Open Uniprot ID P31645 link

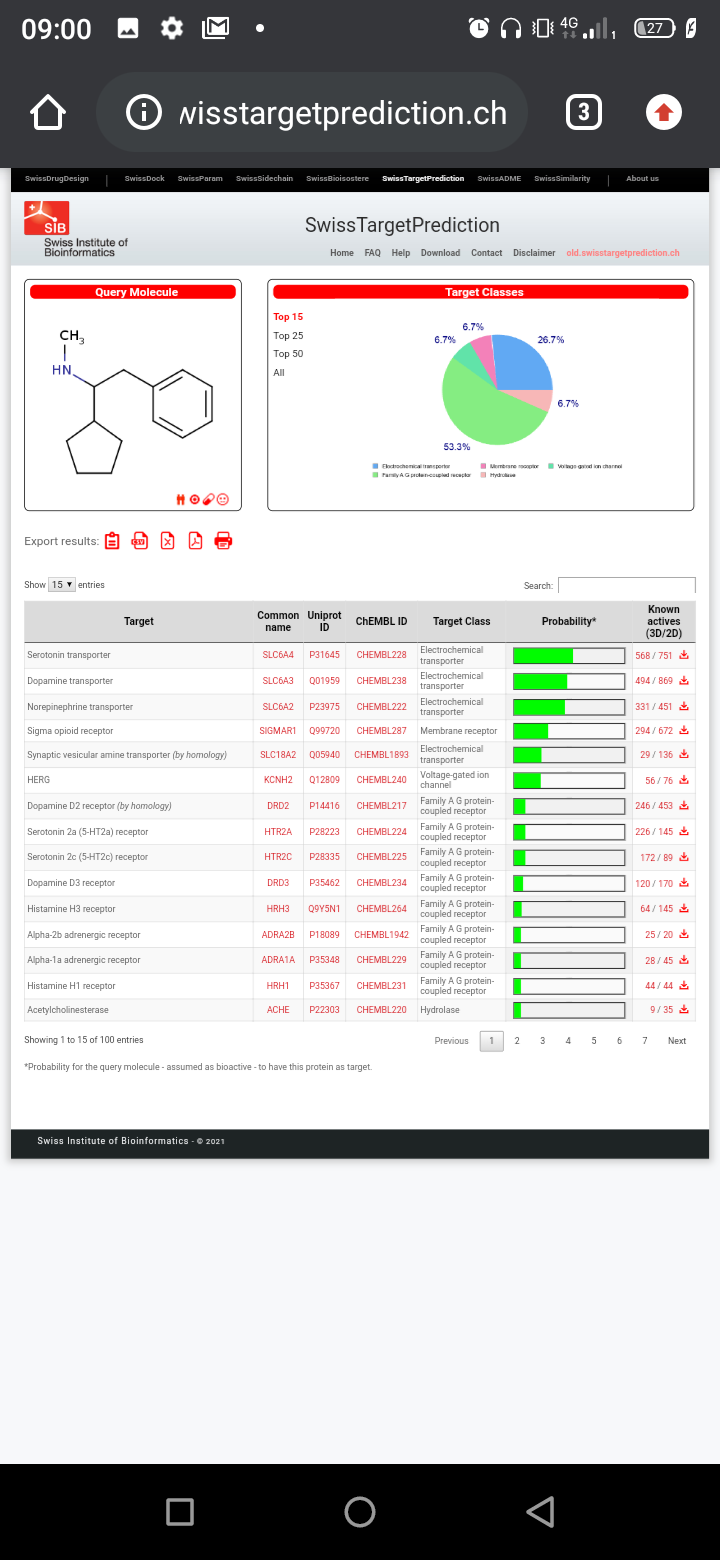pos(324,655)
